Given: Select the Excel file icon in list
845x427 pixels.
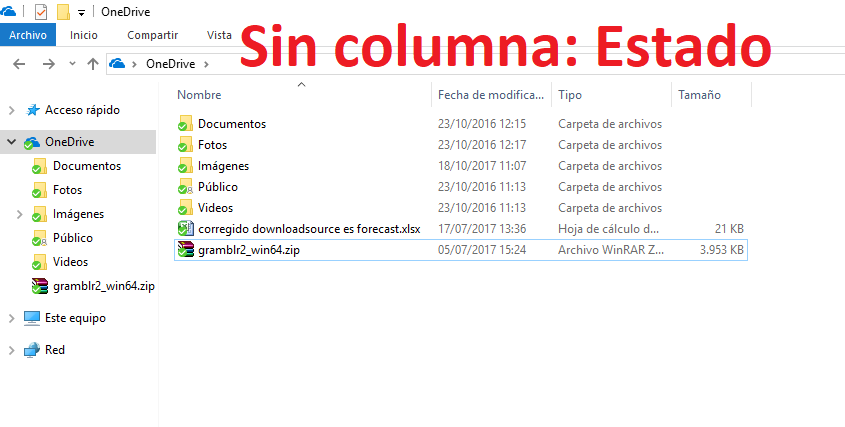Looking at the screenshot, I should 185,229.
